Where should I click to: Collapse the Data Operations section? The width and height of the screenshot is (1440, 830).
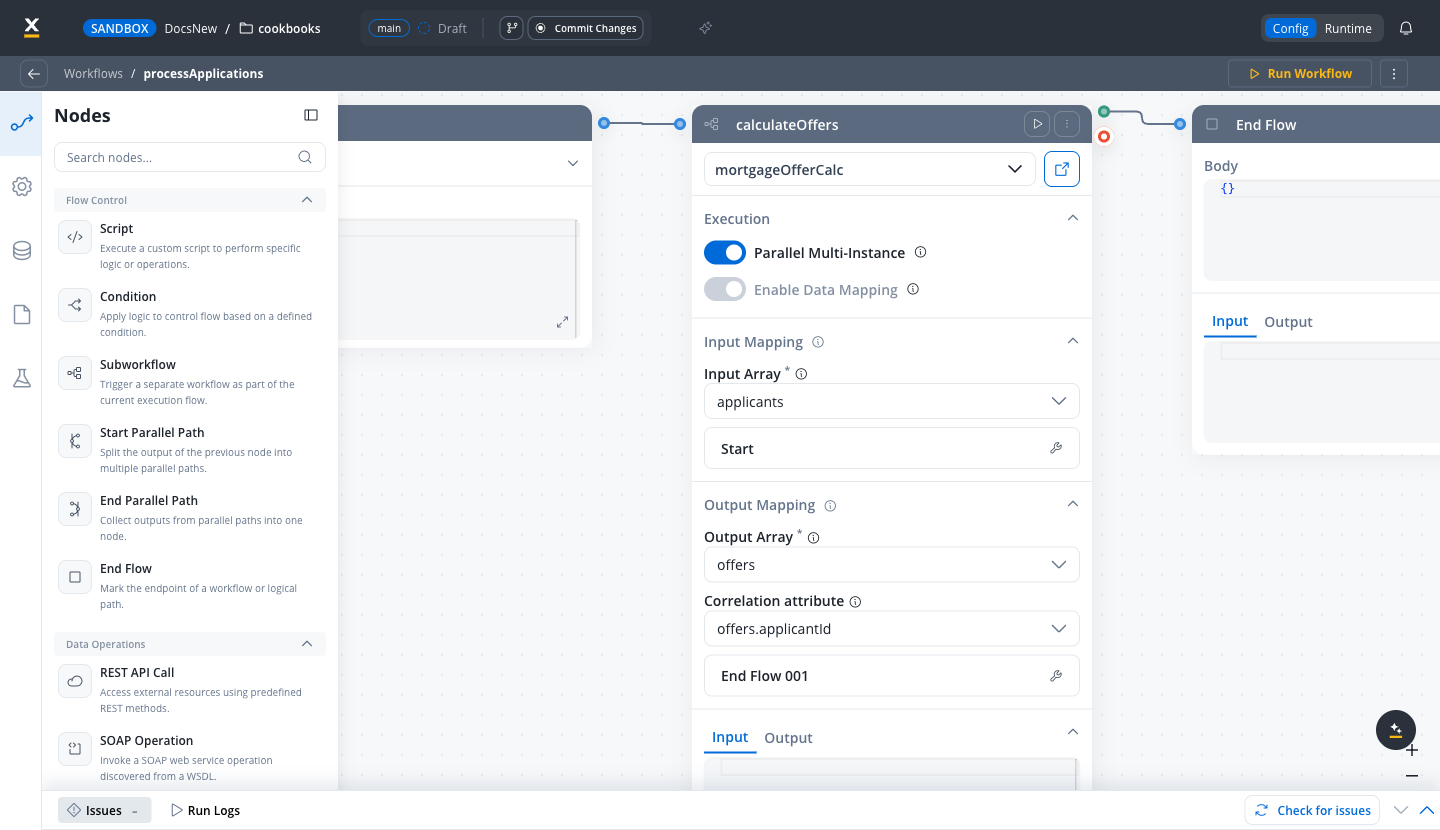click(x=307, y=644)
